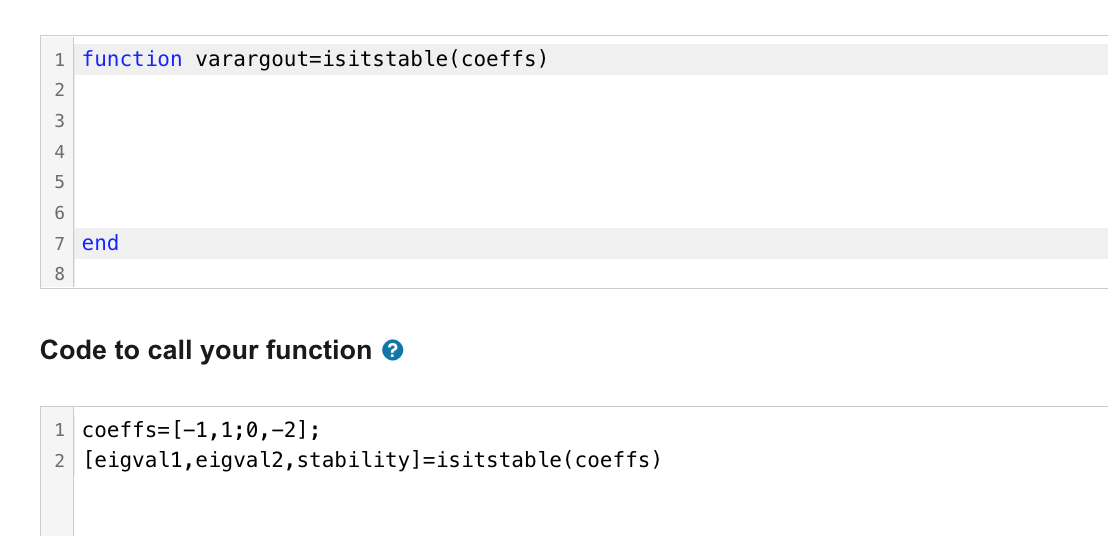Viewport: 1108px width, 536px height.
Task: Click line number 1 in the function editor gutter
Action: coord(59,59)
